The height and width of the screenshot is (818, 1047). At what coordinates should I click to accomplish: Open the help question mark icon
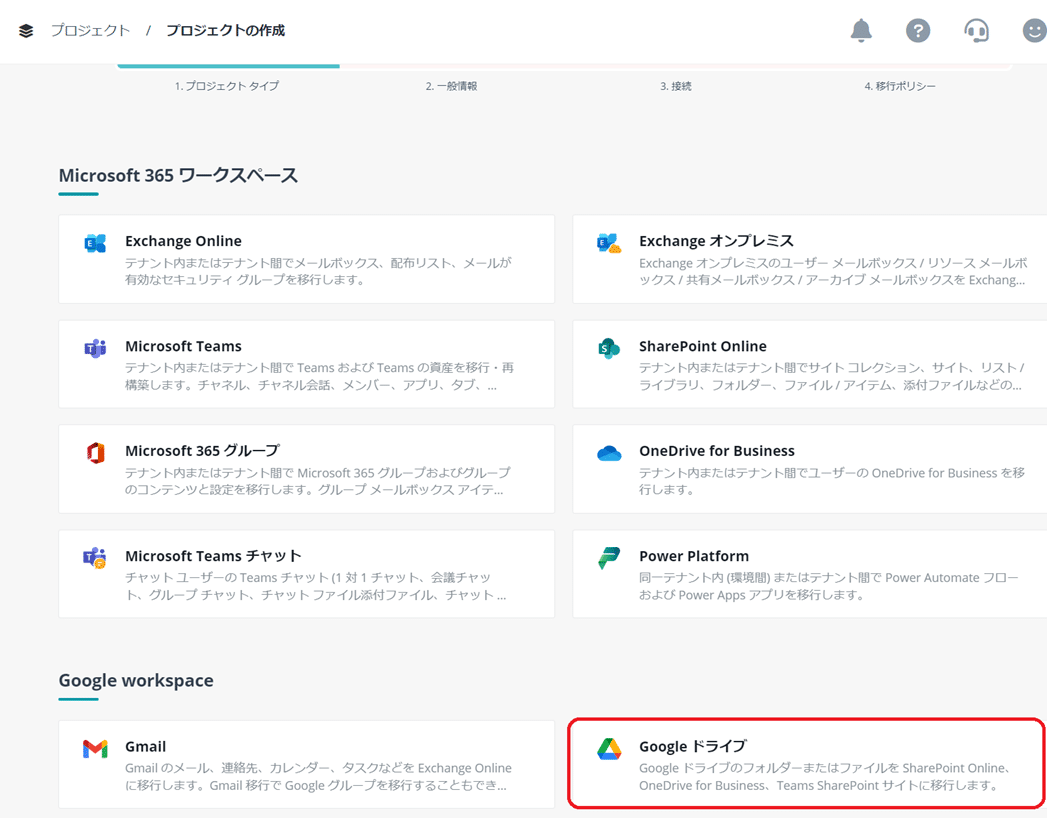coord(918,30)
